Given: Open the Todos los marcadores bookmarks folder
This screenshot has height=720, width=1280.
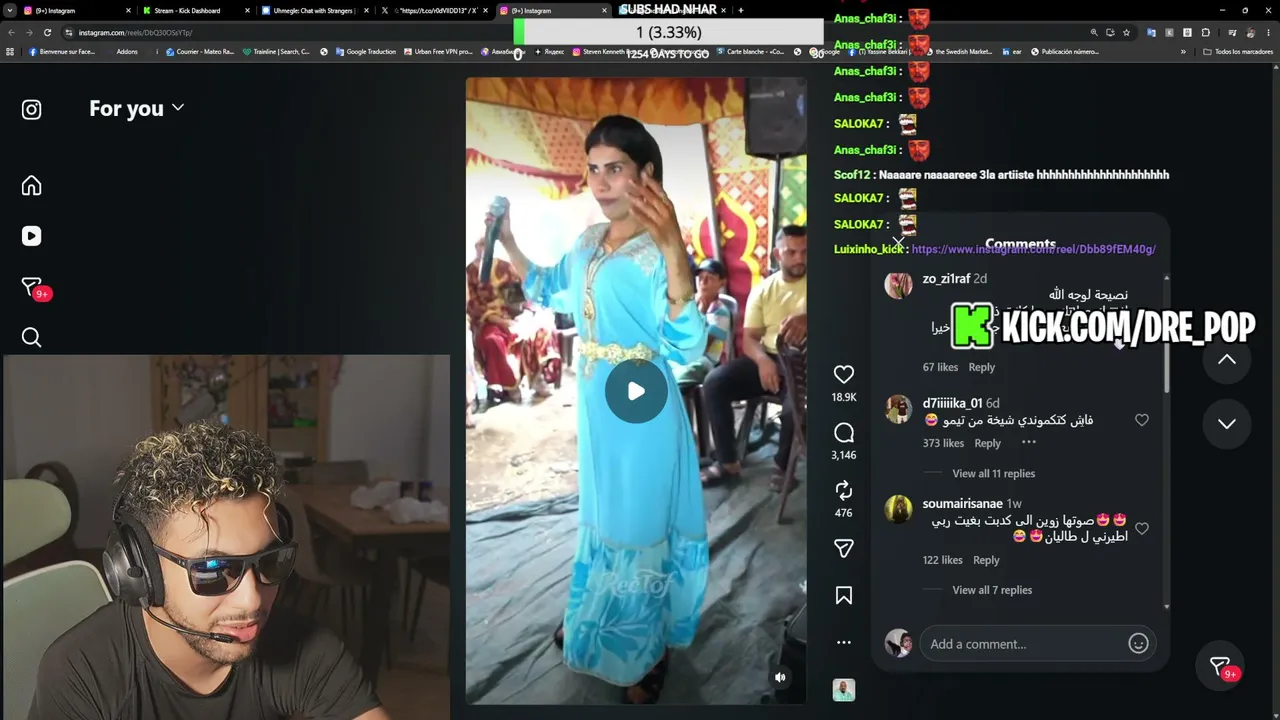Looking at the screenshot, I should [x=1238, y=52].
